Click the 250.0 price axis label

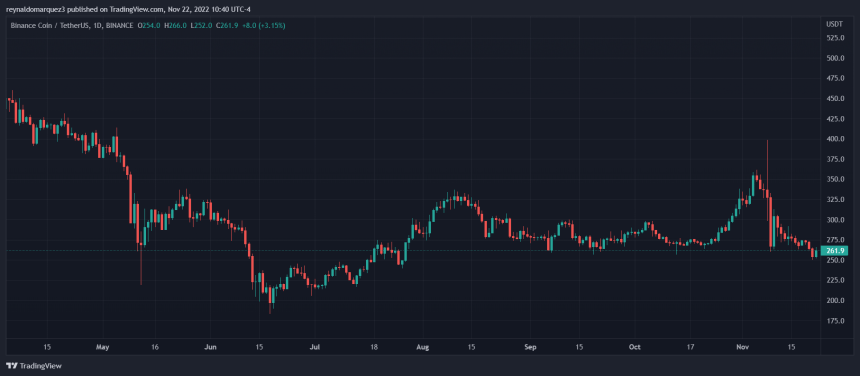click(835, 260)
